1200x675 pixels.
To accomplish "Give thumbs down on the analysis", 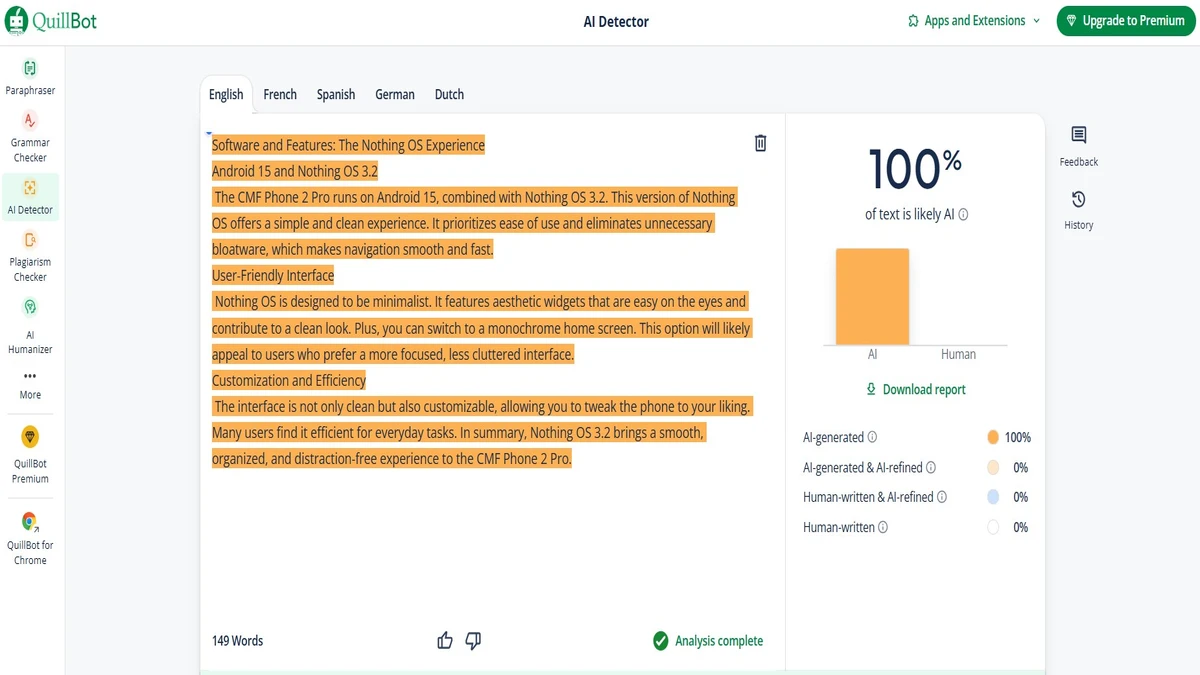I will [x=473, y=641].
